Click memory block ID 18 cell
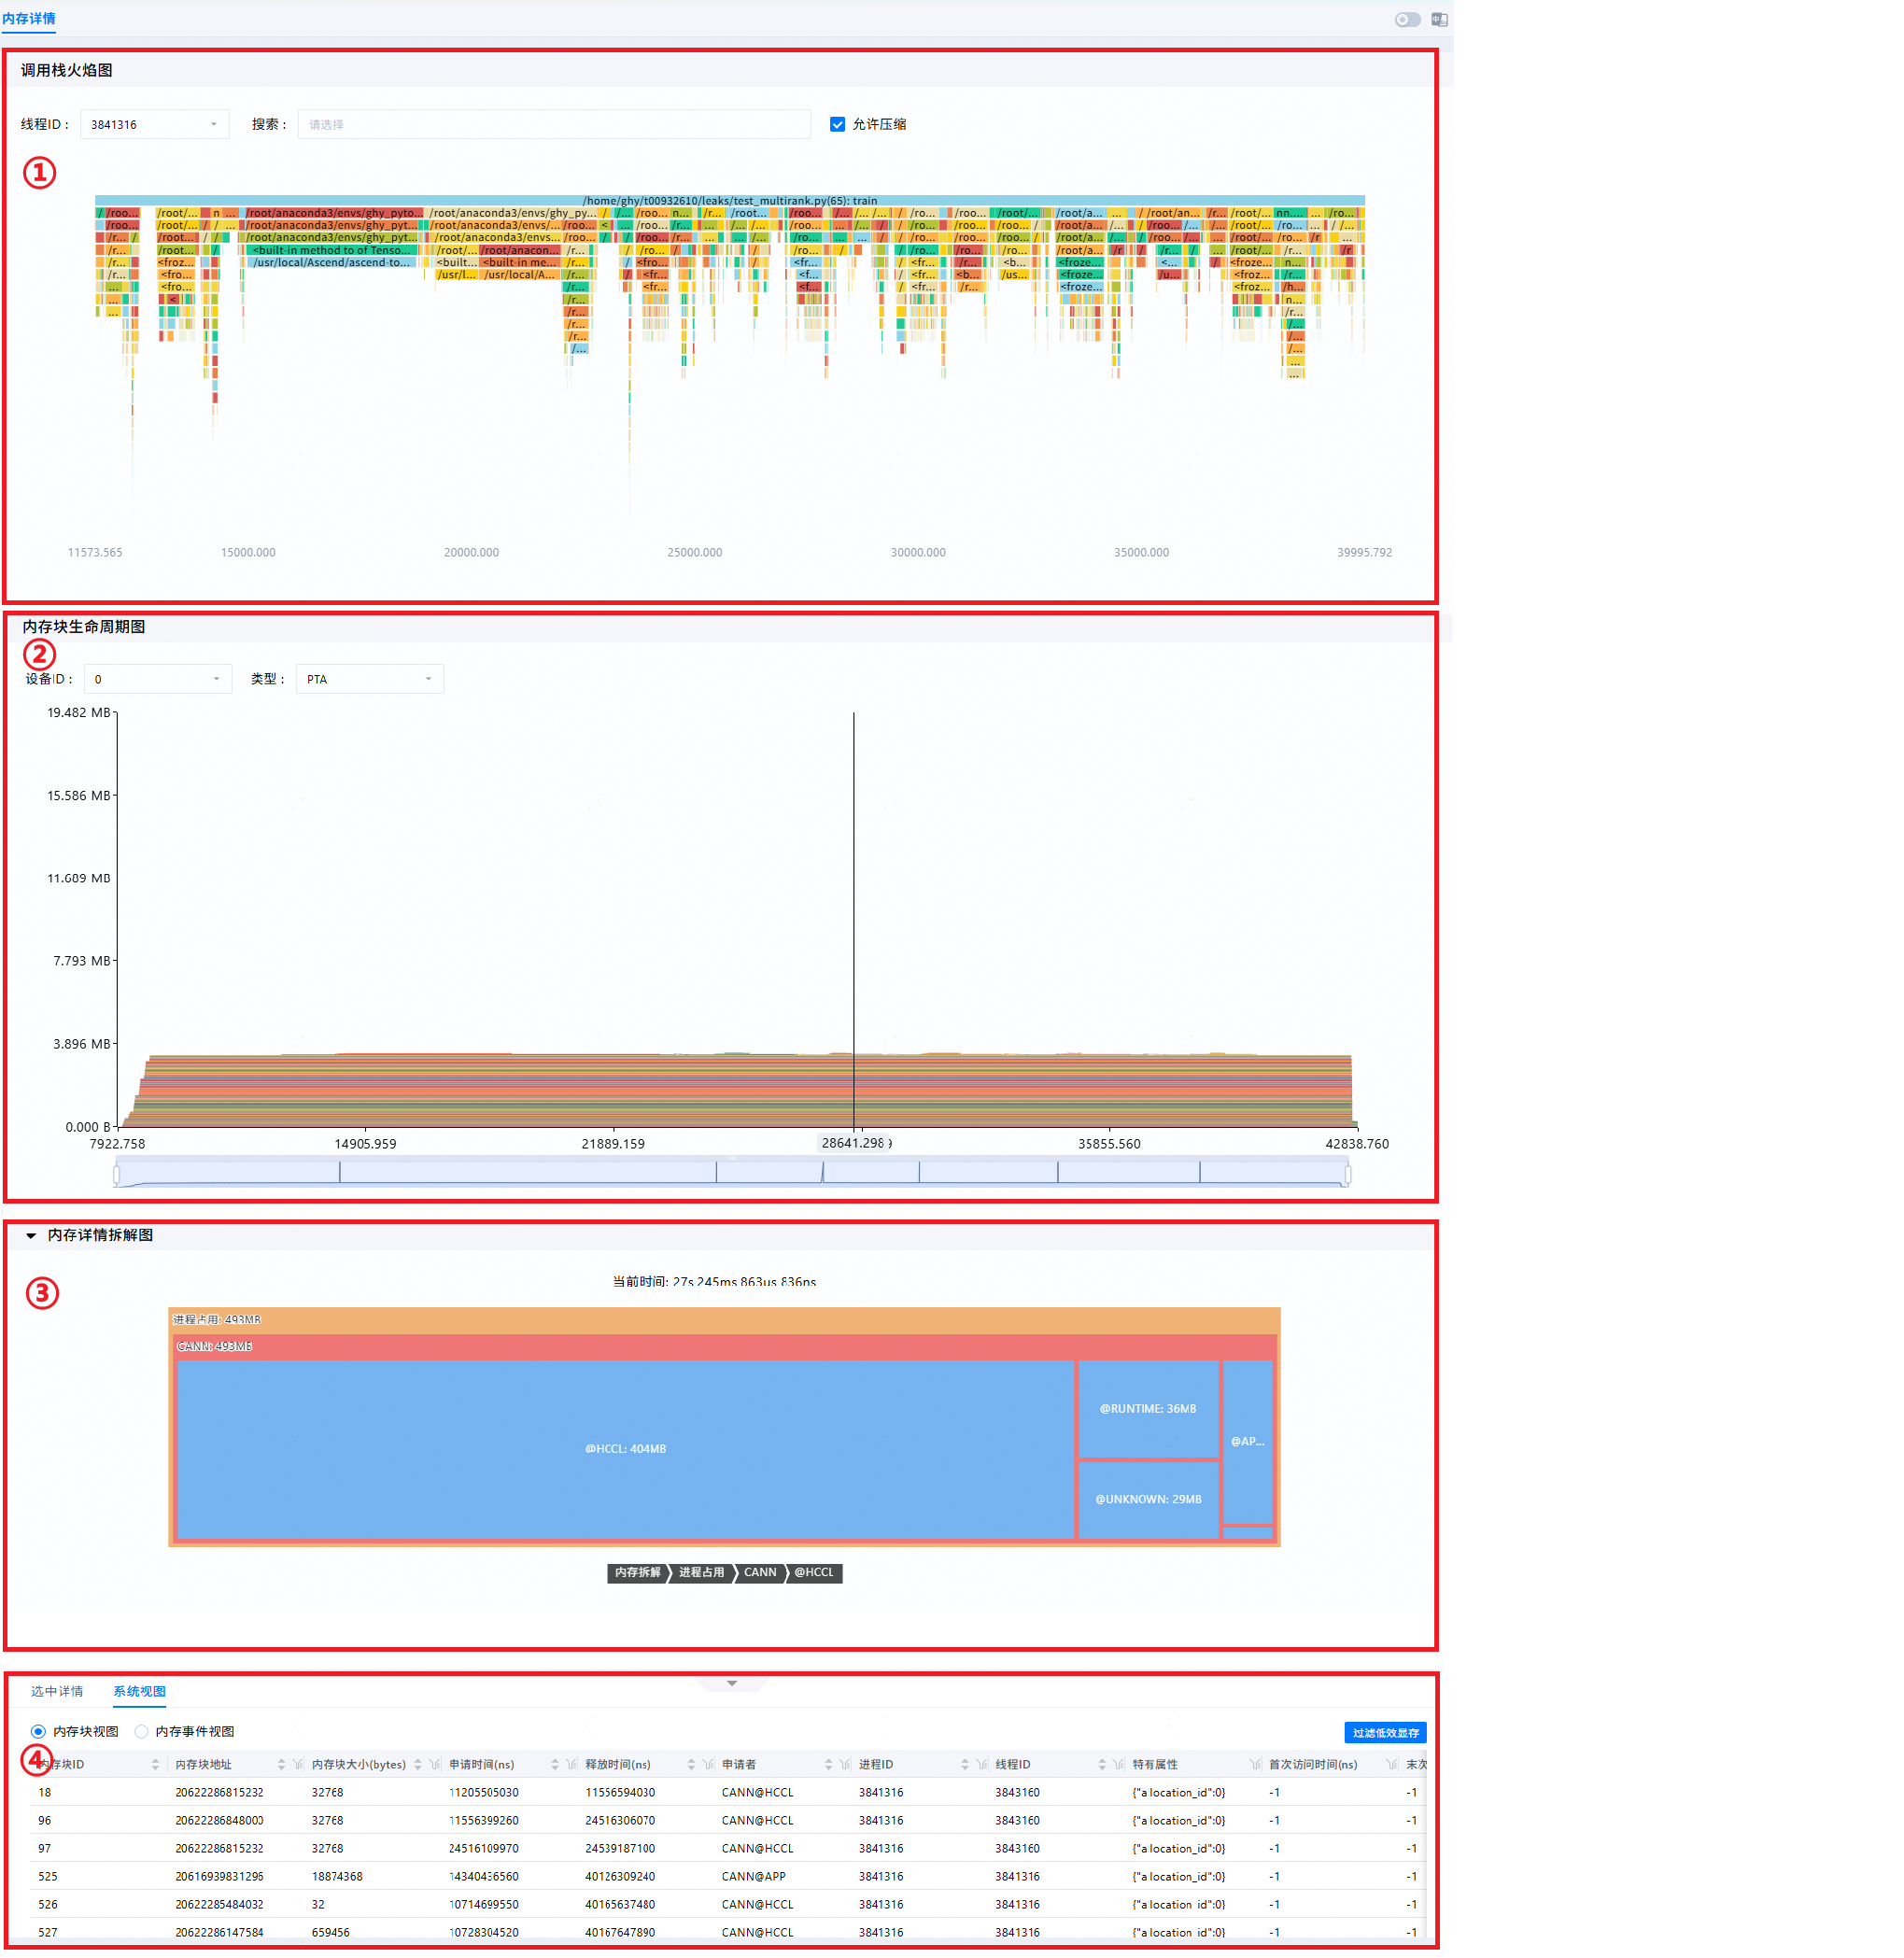The image size is (1904, 1958). pyautogui.click(x=45, y=1792)
